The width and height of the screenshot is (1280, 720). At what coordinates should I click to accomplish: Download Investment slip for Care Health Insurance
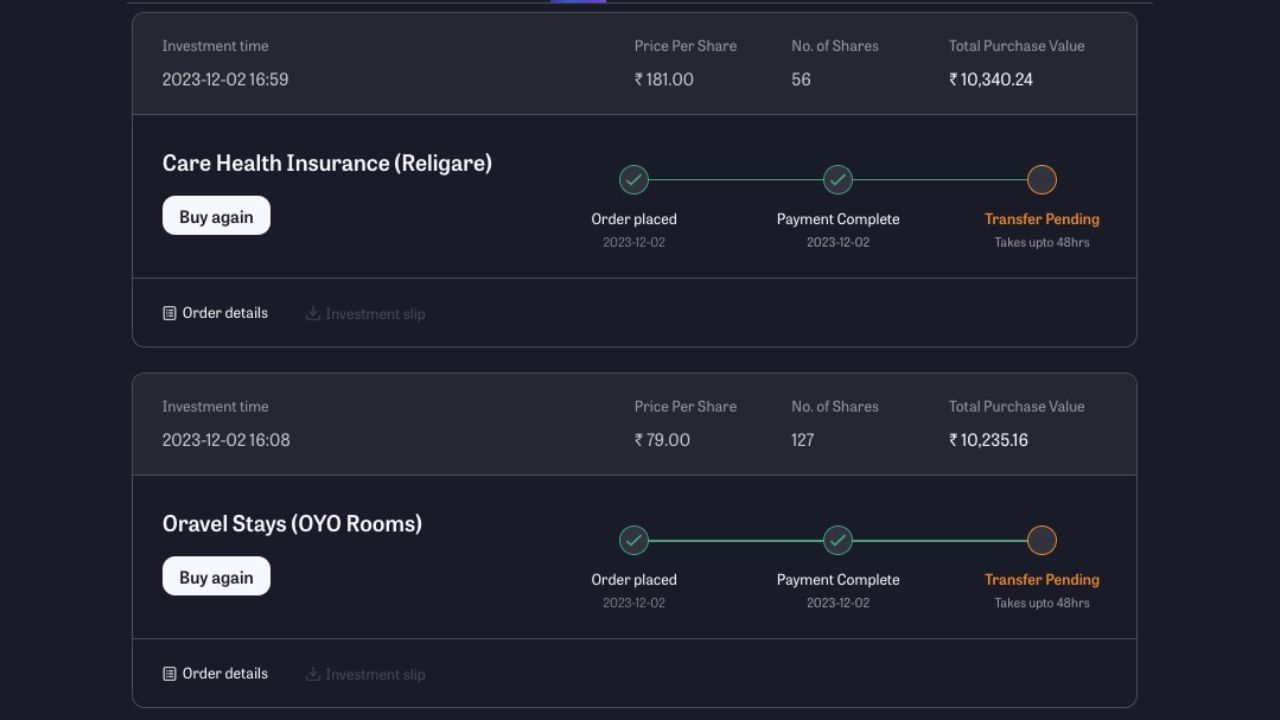tap(365, 314)
